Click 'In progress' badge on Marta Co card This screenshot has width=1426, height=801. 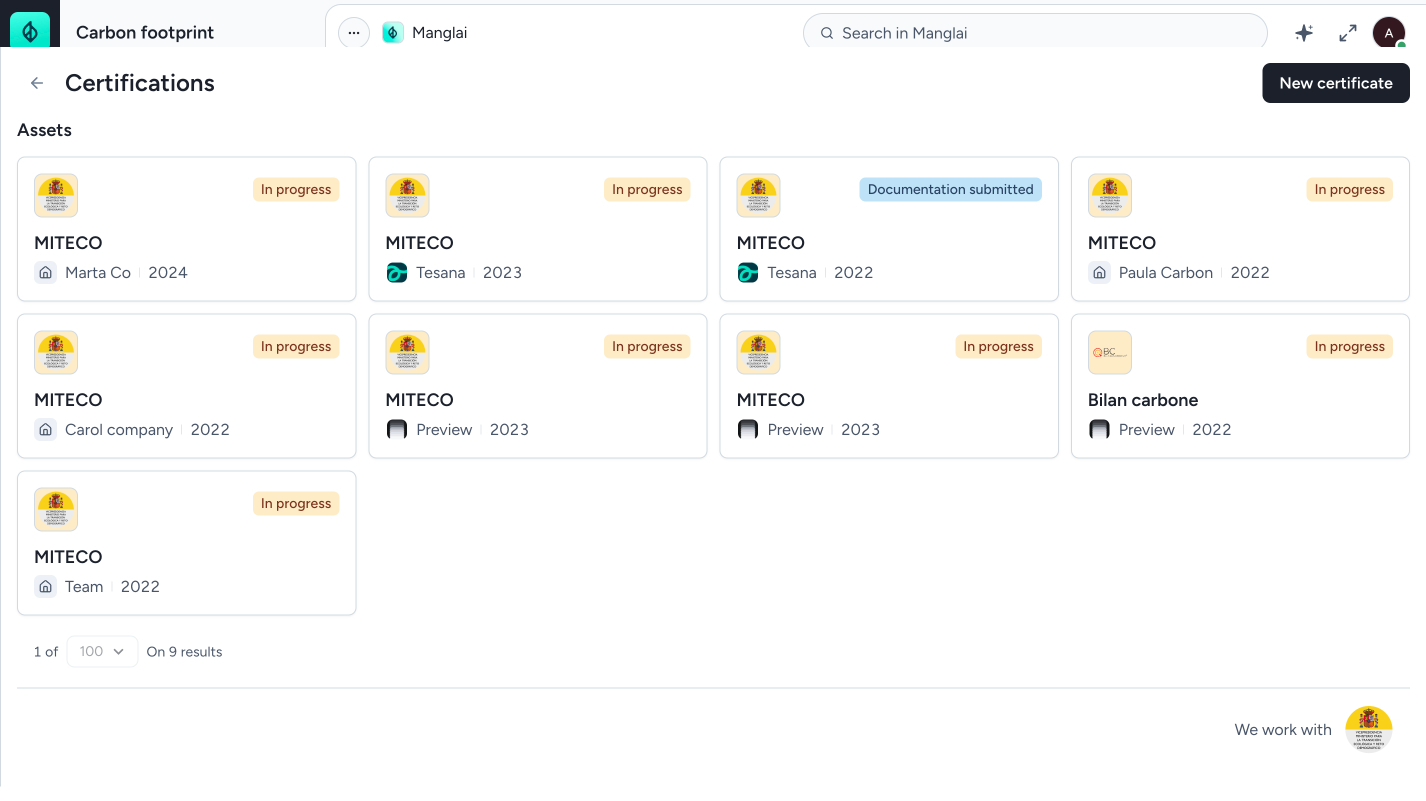pyautogui.click(x=296, y=189)
